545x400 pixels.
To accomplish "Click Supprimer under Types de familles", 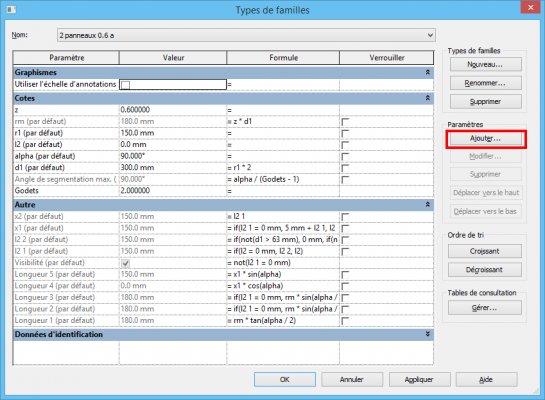I will pyautogui.click(x=486, y=101).
